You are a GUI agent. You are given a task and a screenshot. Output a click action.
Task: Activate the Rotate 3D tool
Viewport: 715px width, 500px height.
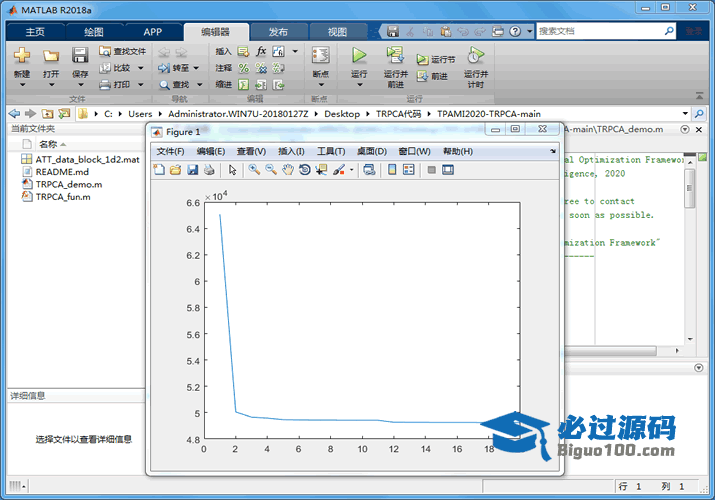pos(304,170)
